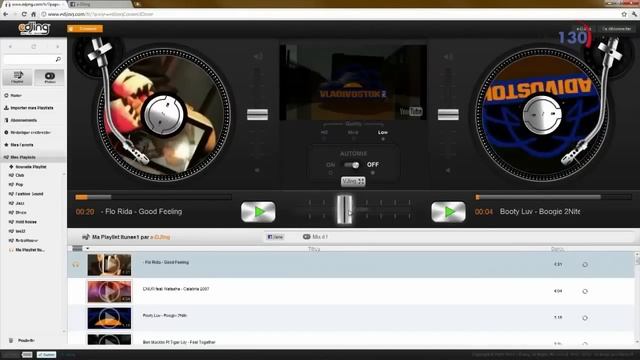Click the browser back button
640x360 pixels.
click(6, 14)
